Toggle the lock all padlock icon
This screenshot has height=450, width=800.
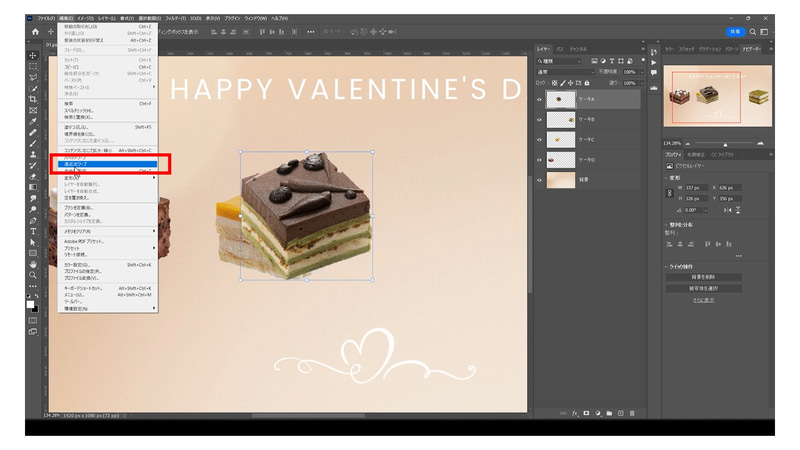click(x=587, y=83)
